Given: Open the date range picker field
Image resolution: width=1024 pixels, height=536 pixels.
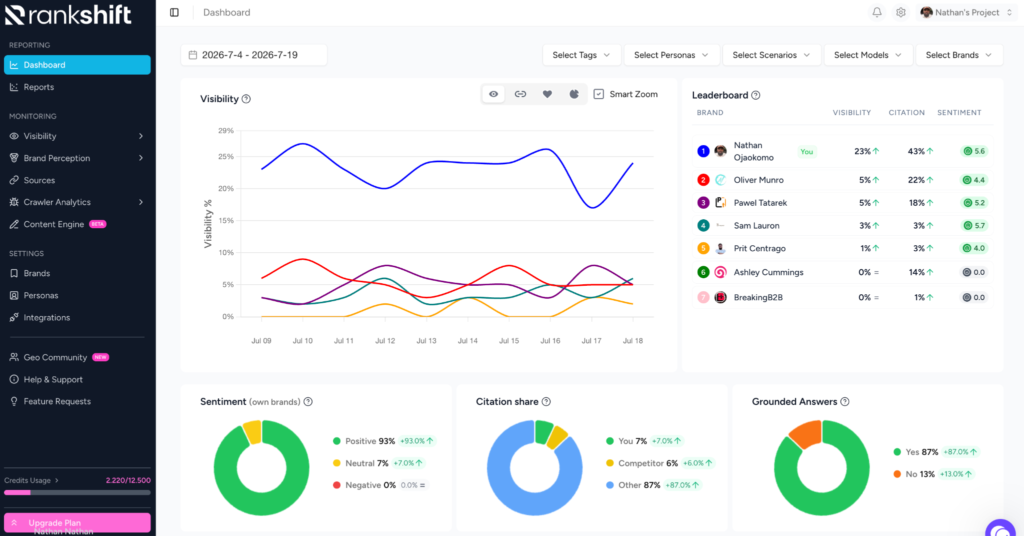Looking at the screenshot, I should [x=254, y=55].
